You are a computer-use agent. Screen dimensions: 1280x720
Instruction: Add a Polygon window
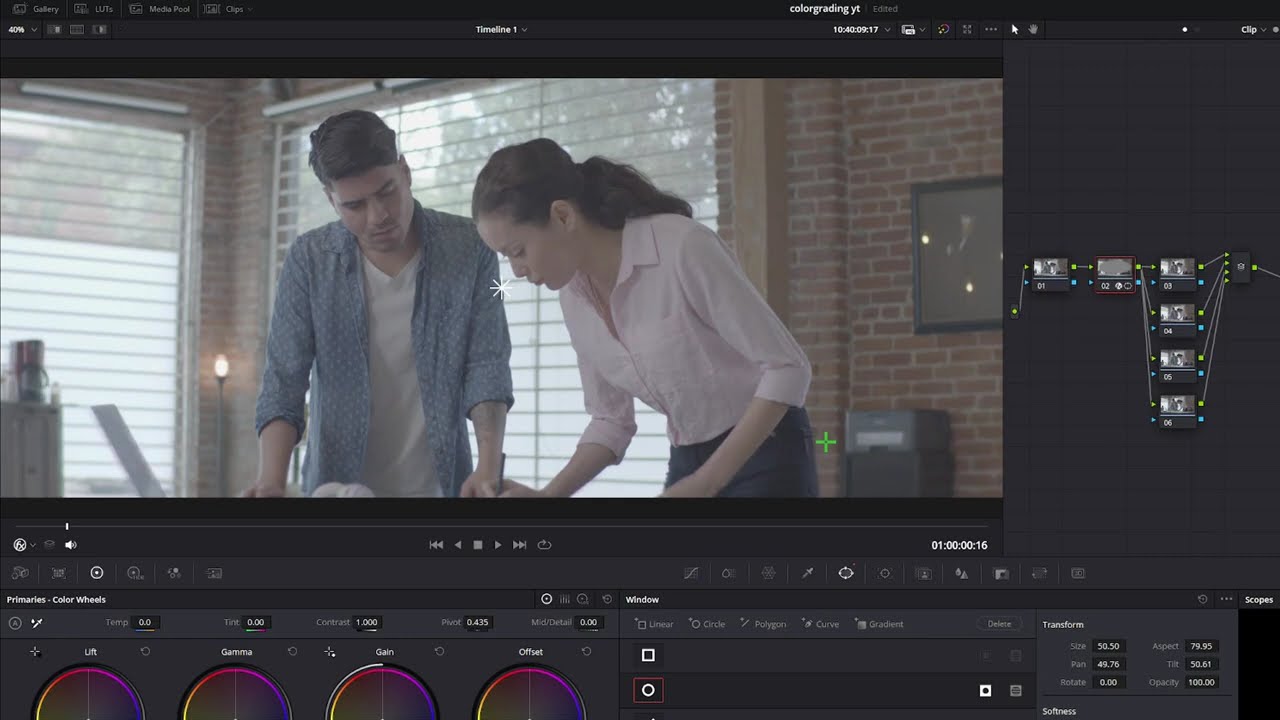[763, 624]
